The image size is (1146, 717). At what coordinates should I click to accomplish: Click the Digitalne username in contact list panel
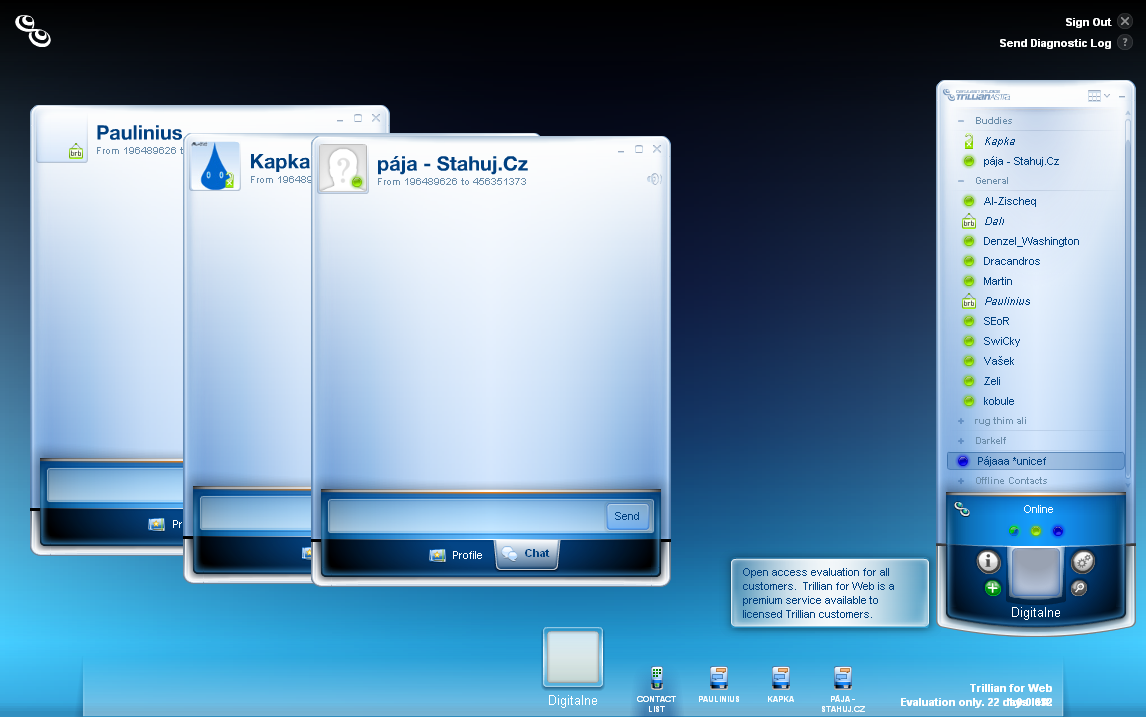1035,612
